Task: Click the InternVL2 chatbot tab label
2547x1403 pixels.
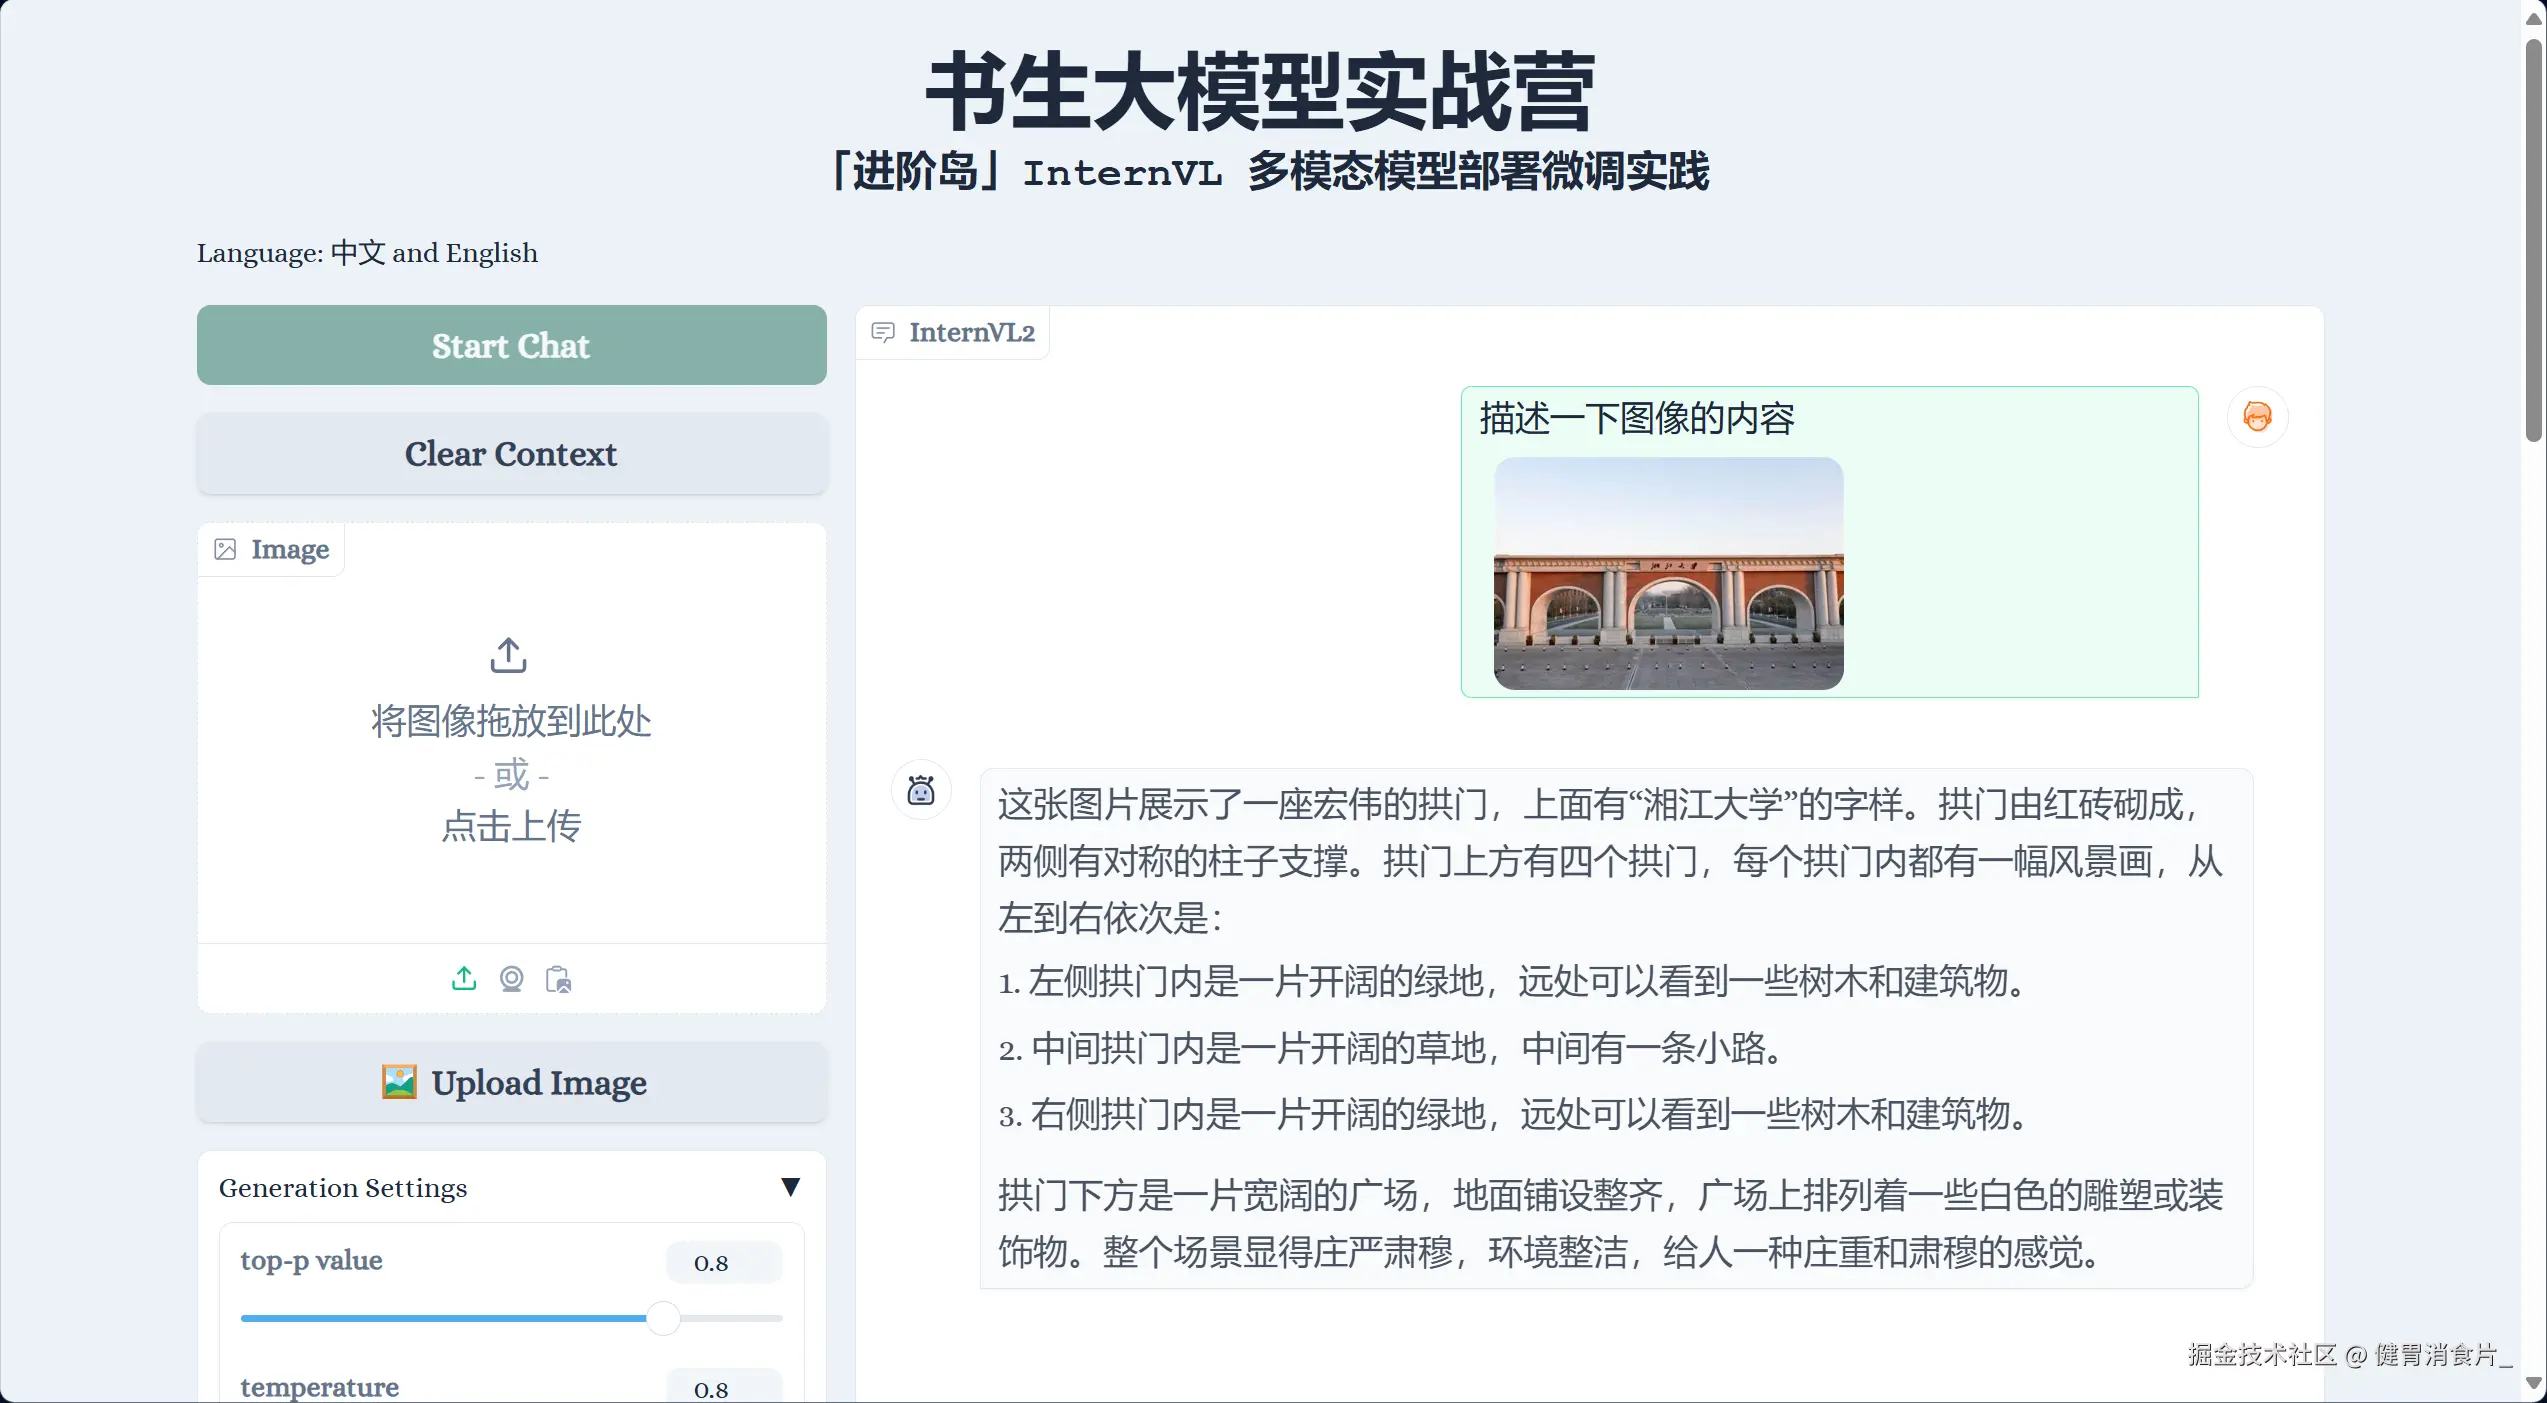Action: point(971,332)
